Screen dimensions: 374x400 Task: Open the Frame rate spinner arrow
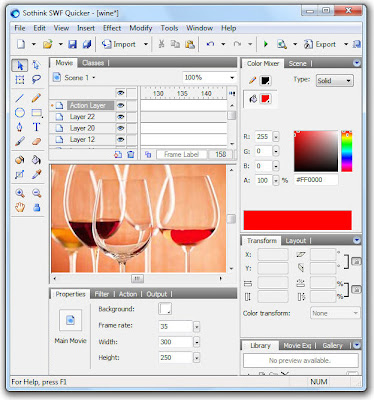coord(196,327)
